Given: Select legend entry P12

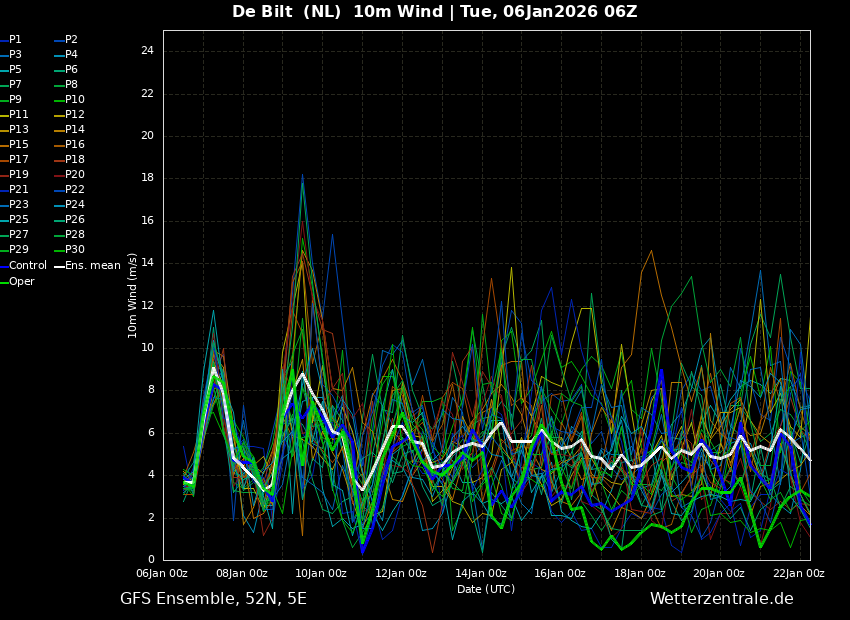Looking at the screenshot, I should pos(69,114).
